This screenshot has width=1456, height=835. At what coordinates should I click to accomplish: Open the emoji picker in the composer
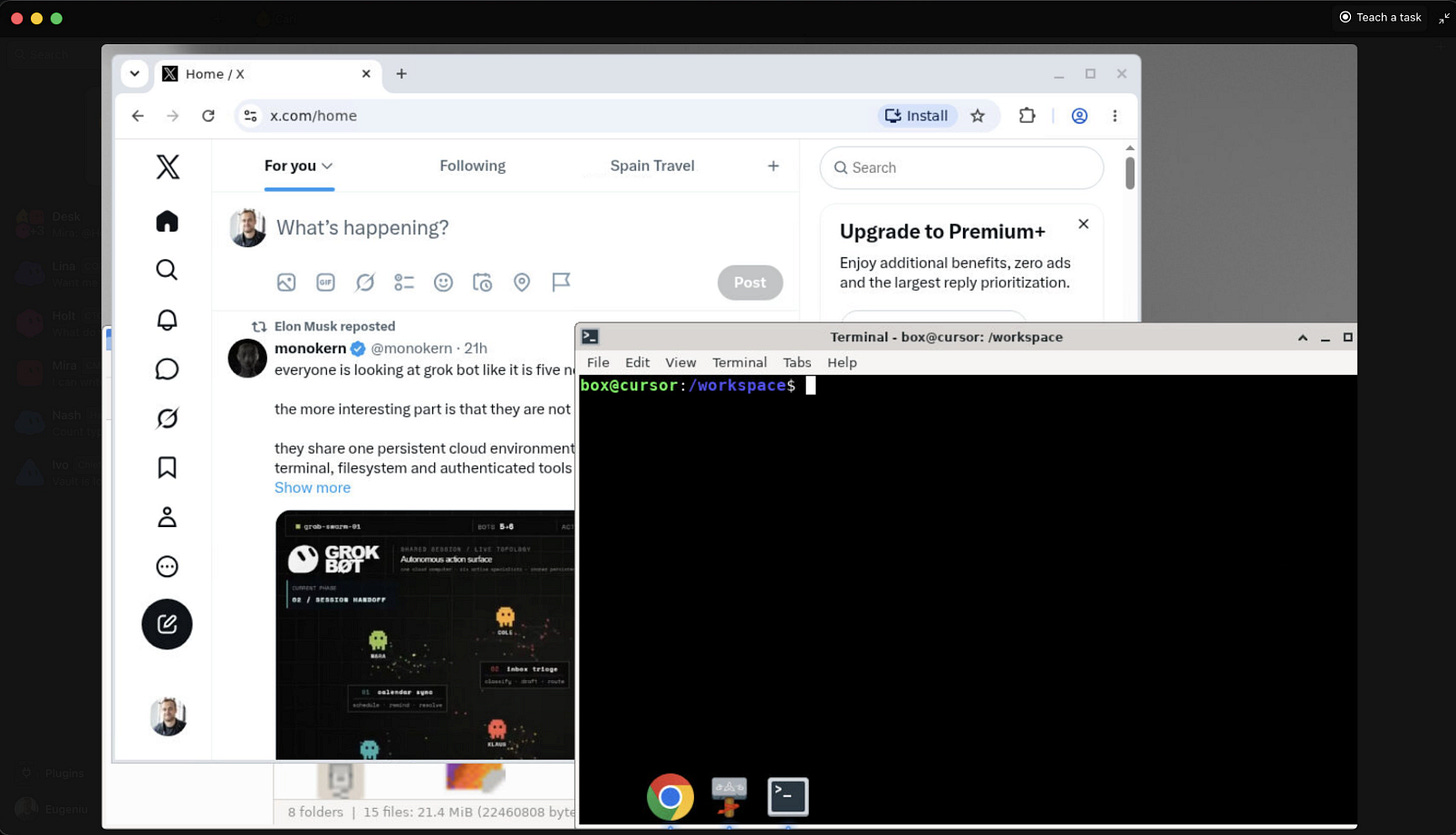point(443,282)
